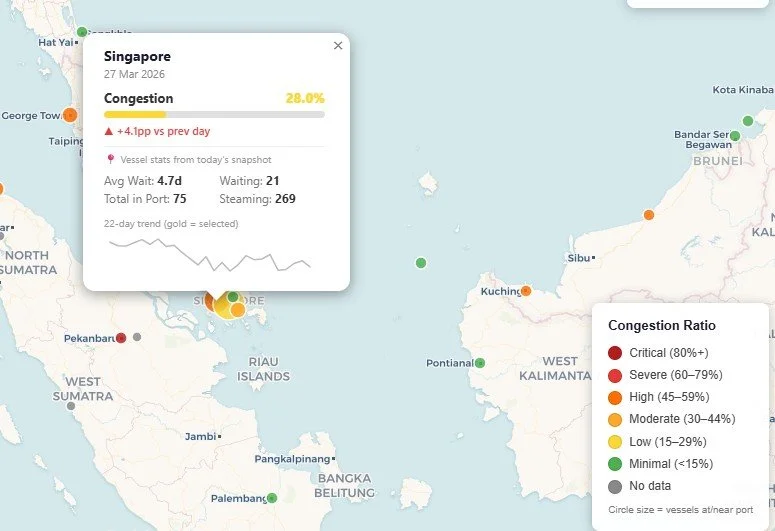Click the green Pontianak port marker
775x531 pixels.
479,363
